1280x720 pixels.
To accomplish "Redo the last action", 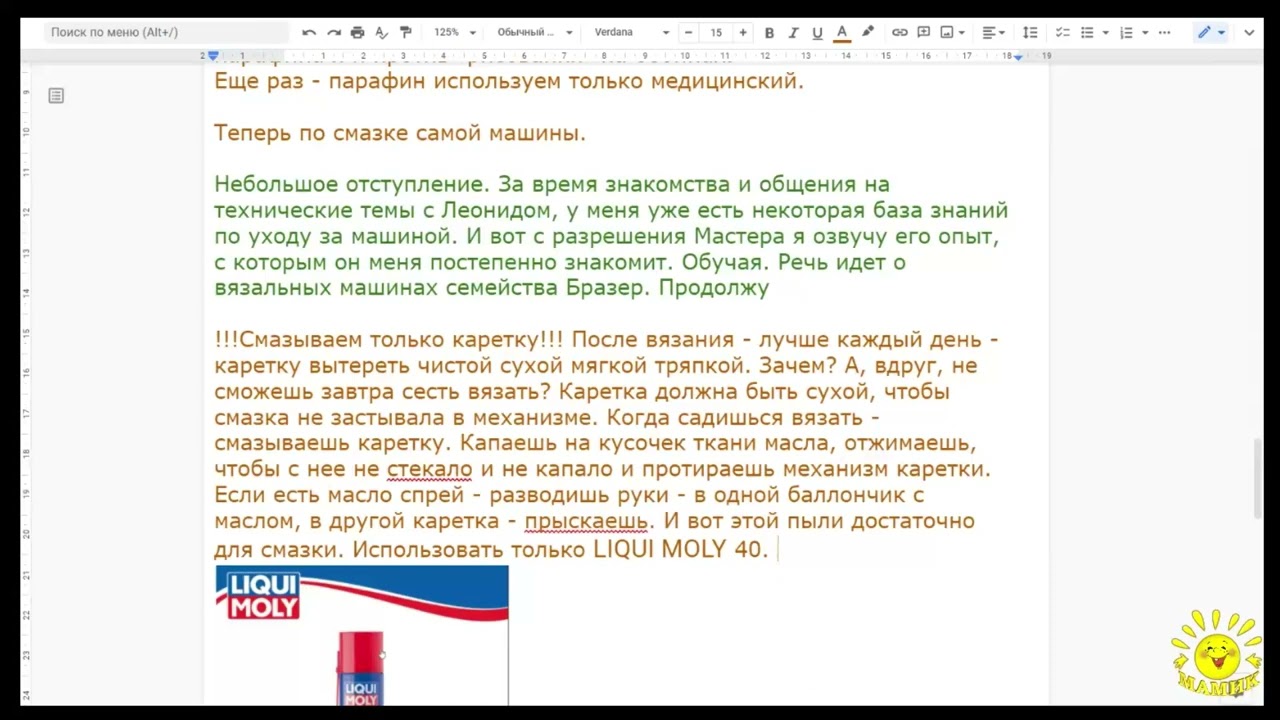I will click(x=333, y=32).
